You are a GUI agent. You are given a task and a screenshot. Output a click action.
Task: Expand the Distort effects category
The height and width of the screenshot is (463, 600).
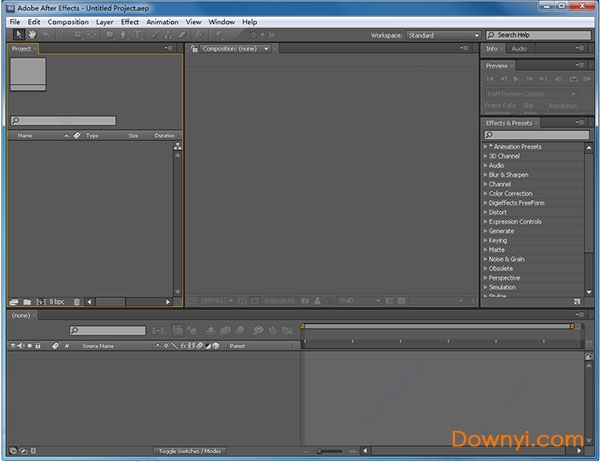tap(486, 212)
